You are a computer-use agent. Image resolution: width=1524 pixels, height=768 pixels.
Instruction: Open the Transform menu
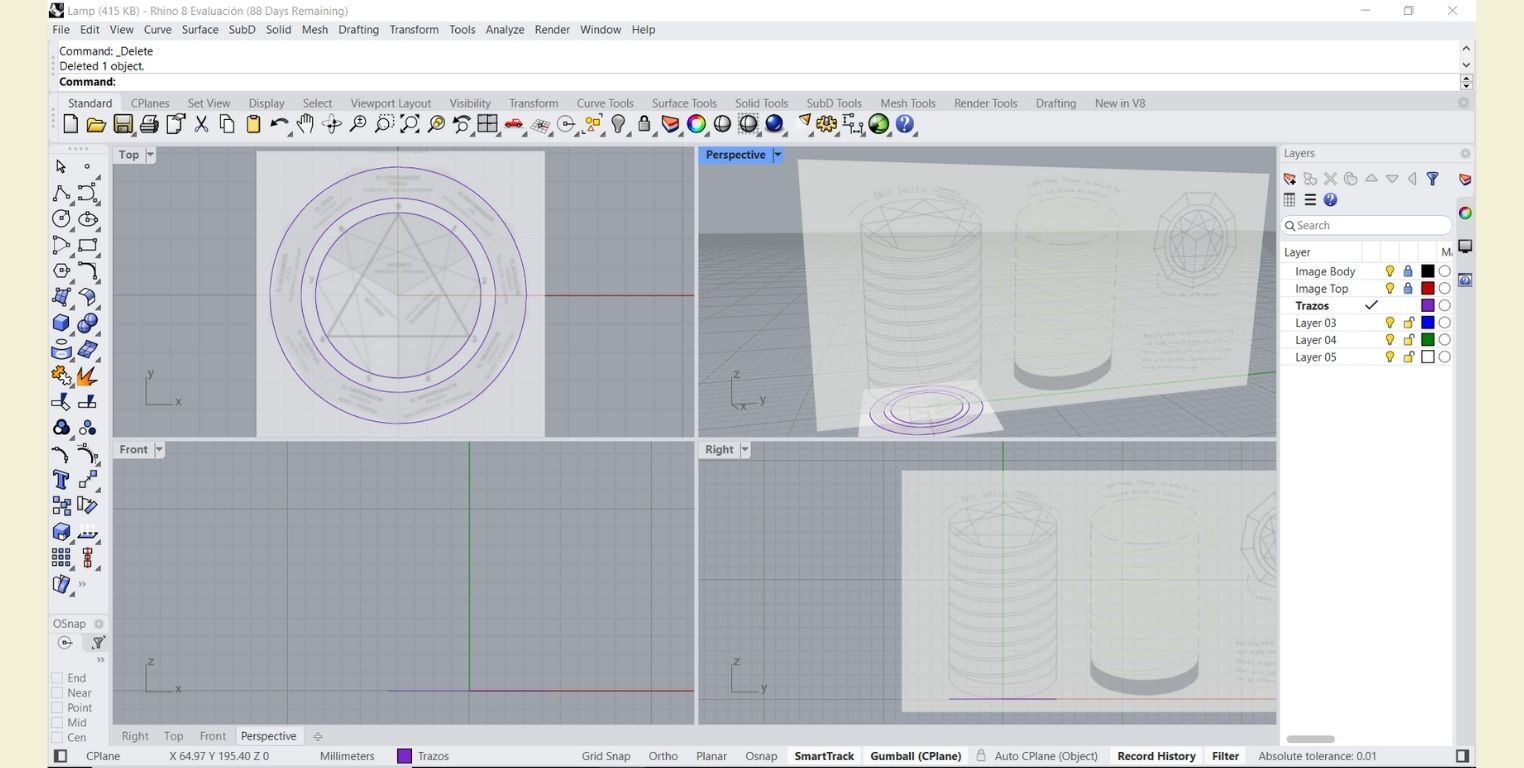[x=413, y=30]
